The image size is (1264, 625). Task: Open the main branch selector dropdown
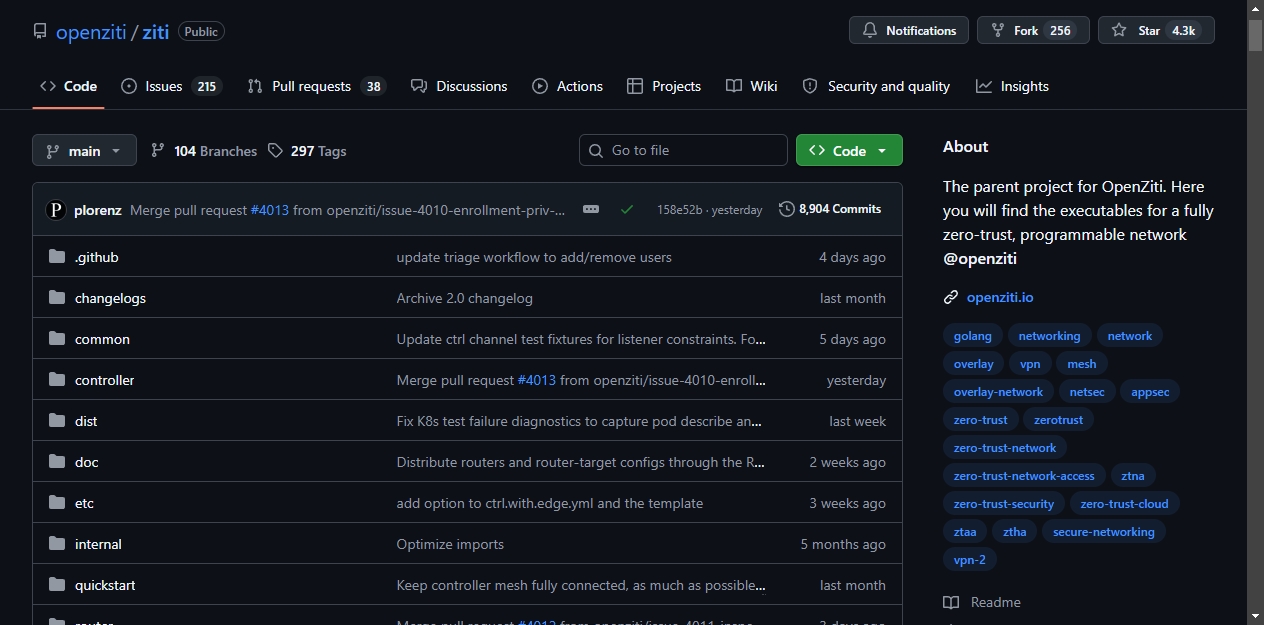(x=84, y=151)
